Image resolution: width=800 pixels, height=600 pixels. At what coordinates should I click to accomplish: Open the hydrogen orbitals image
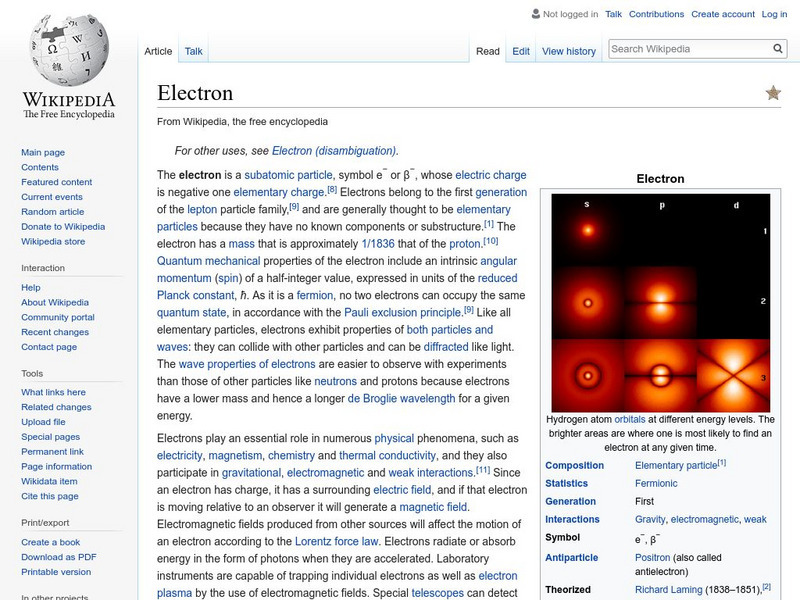[660, 303]
